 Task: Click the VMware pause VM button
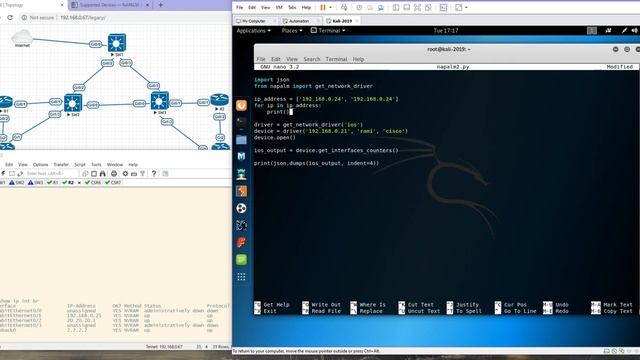pyautogui.click(x=323, y=7)
